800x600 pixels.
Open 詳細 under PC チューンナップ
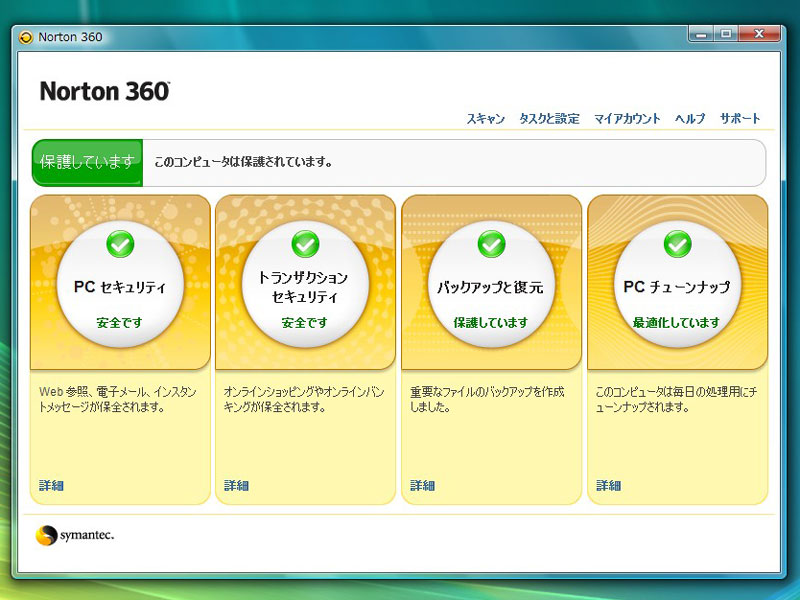(609, 485)
